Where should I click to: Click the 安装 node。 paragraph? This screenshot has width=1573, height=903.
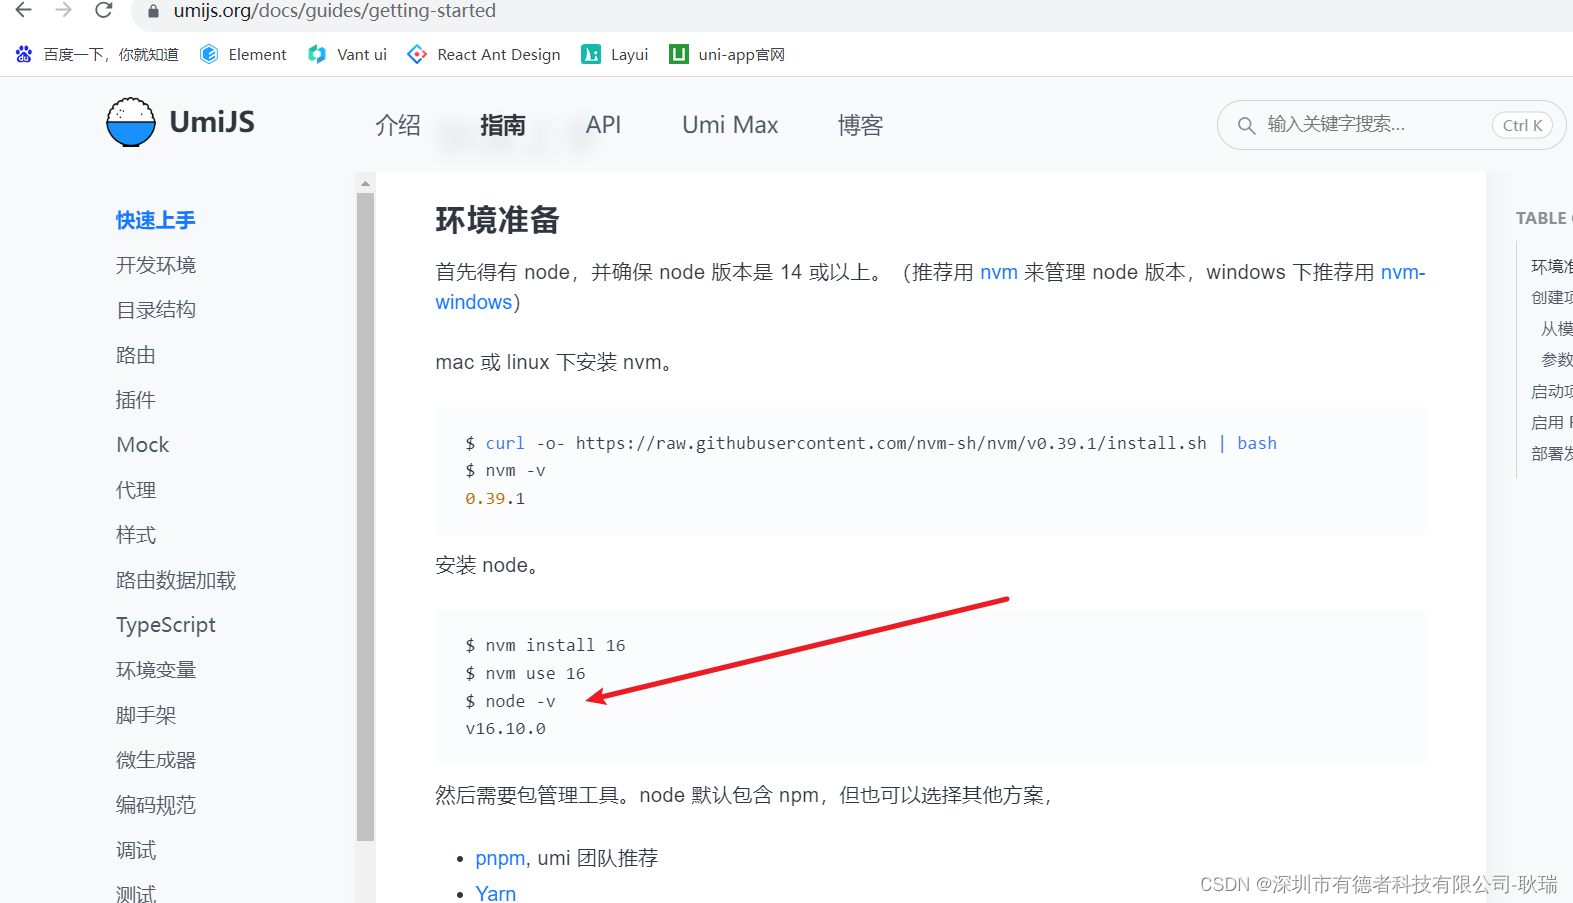pyautogui.click(x=490, y=565)
